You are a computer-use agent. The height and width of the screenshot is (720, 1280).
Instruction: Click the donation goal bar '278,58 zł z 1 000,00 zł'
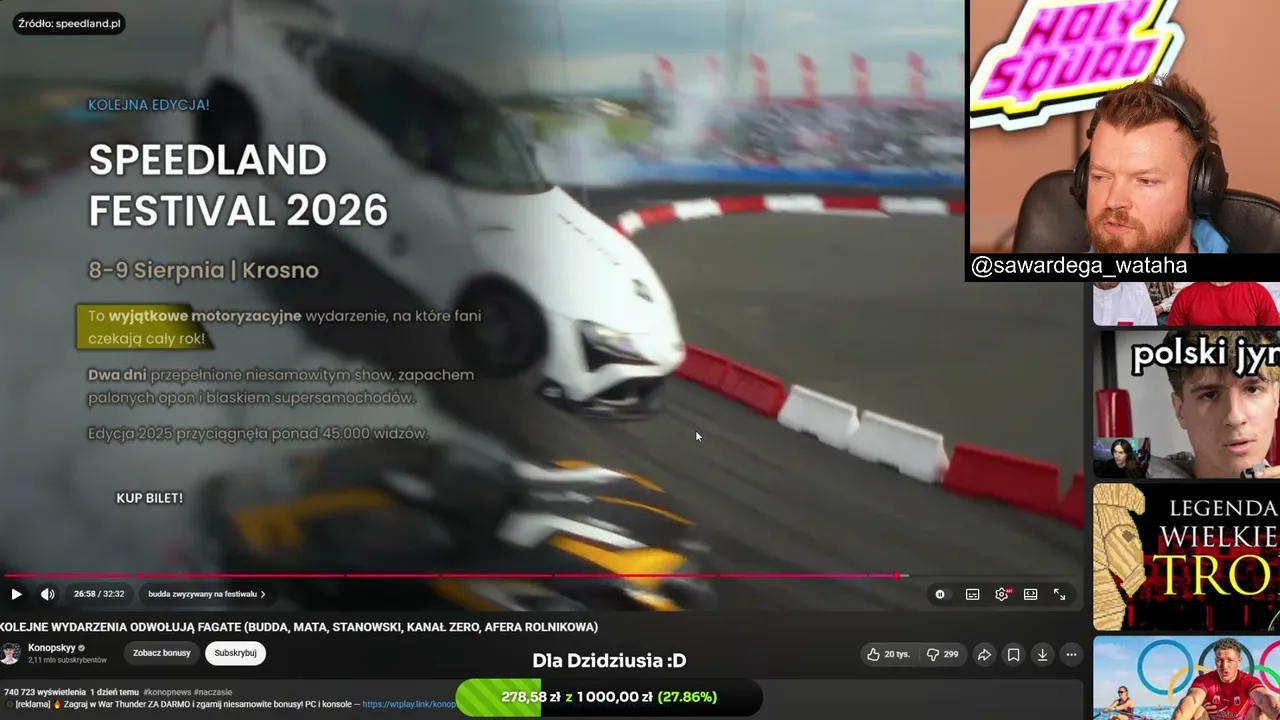click(x=609, y=697)
